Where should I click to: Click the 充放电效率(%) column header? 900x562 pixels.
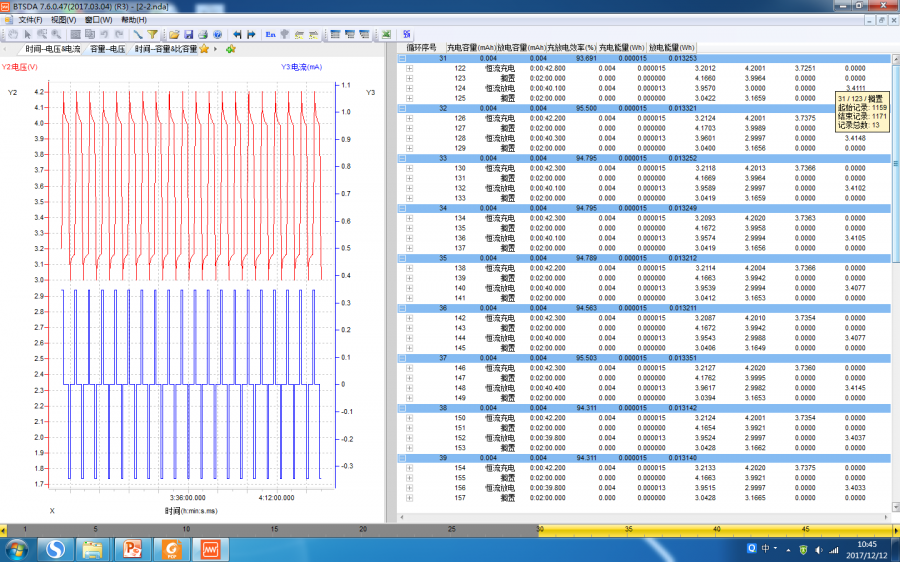571,48
